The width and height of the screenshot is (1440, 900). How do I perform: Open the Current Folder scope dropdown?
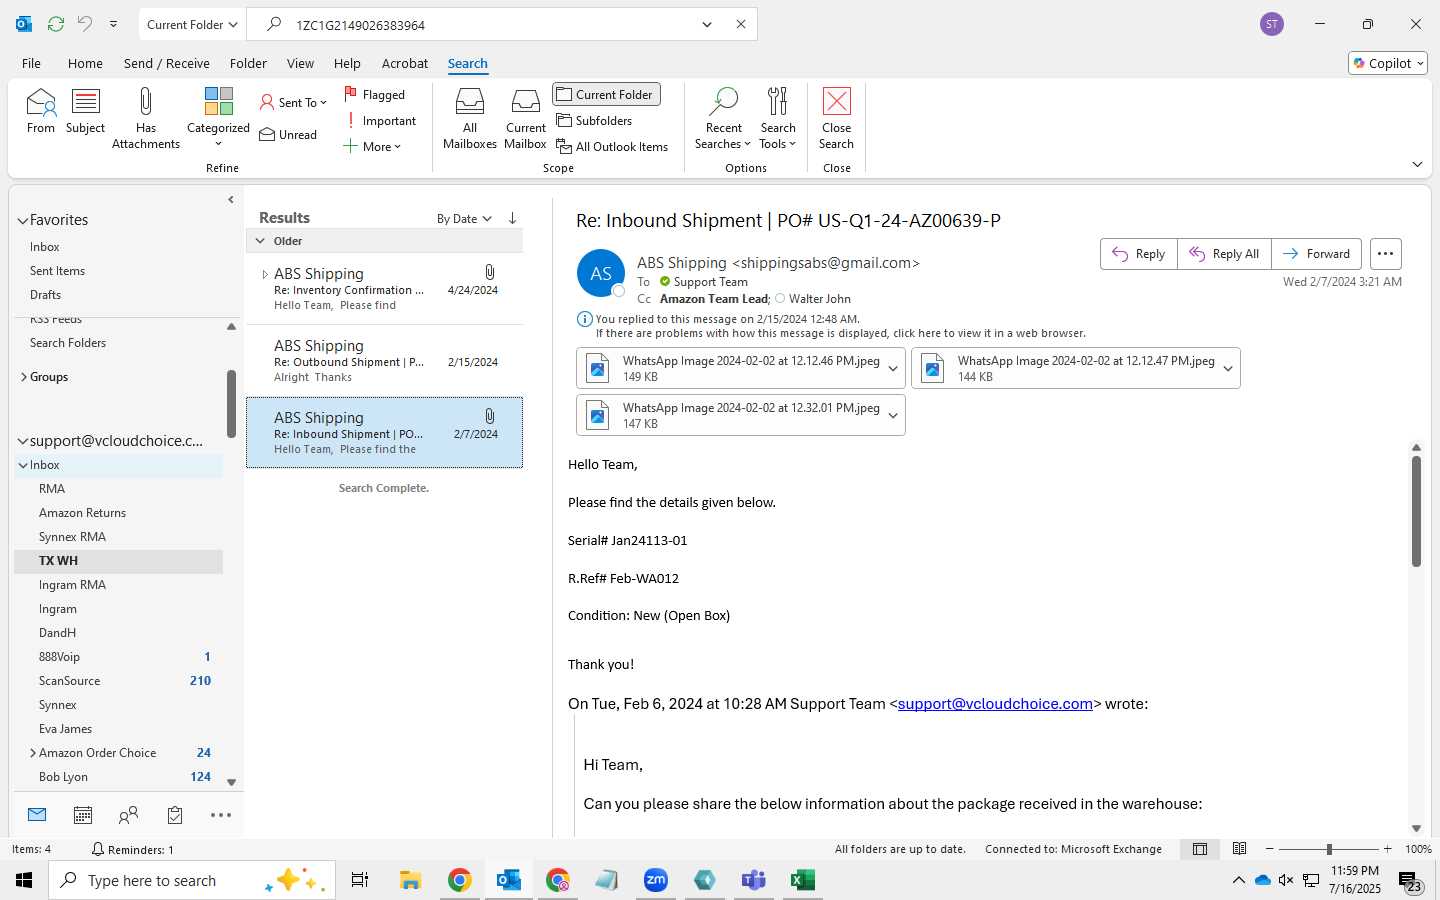(x=191, y=24)
